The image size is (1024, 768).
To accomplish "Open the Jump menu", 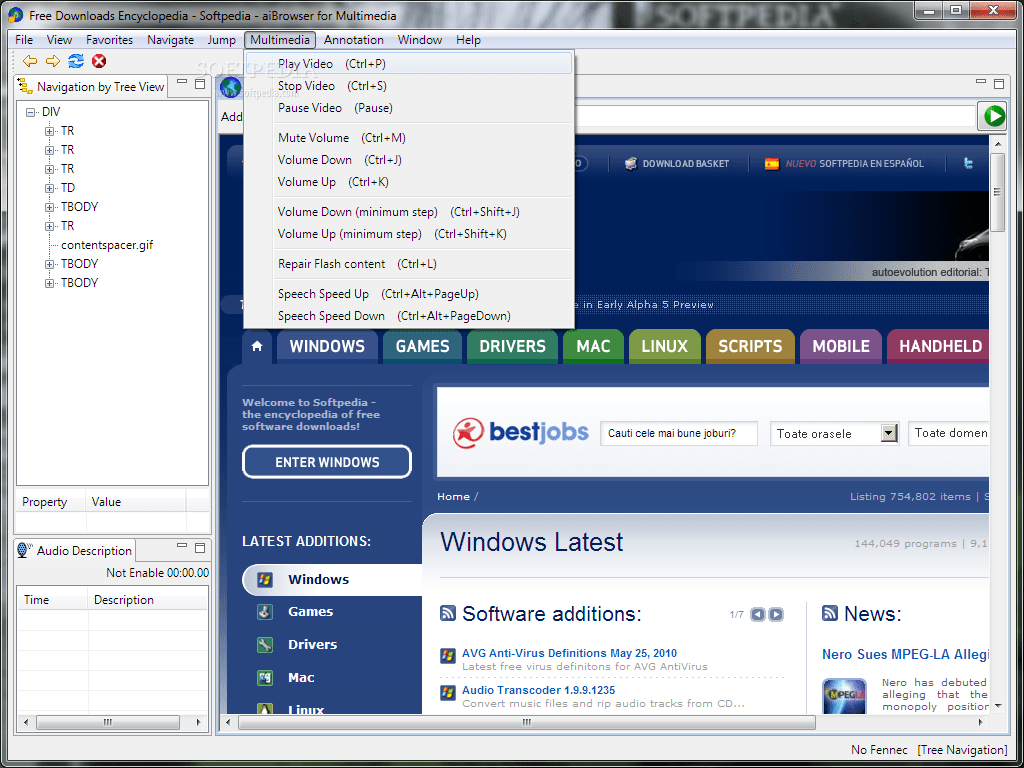I will click(221, 40).
